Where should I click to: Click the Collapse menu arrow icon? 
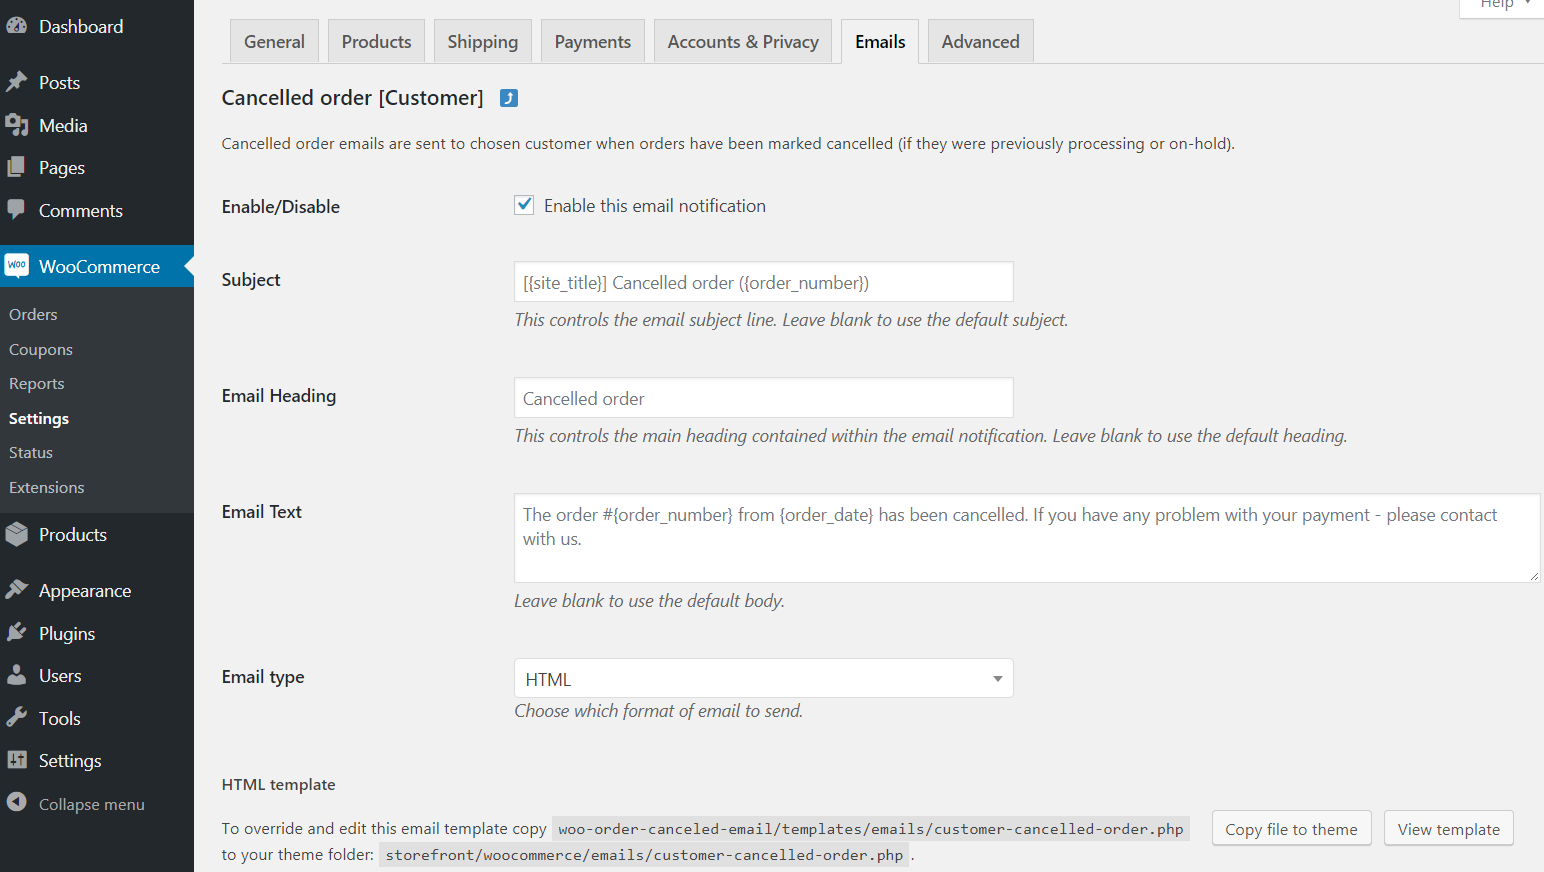click(x=16, y=802)
